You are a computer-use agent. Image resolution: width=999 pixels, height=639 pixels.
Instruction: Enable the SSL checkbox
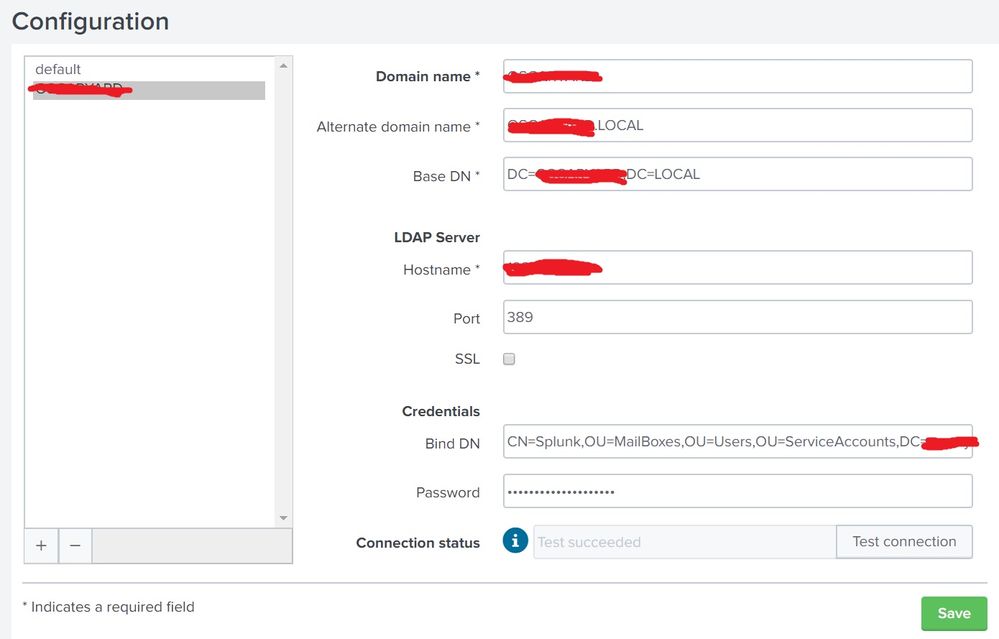(x=509, y=359)
